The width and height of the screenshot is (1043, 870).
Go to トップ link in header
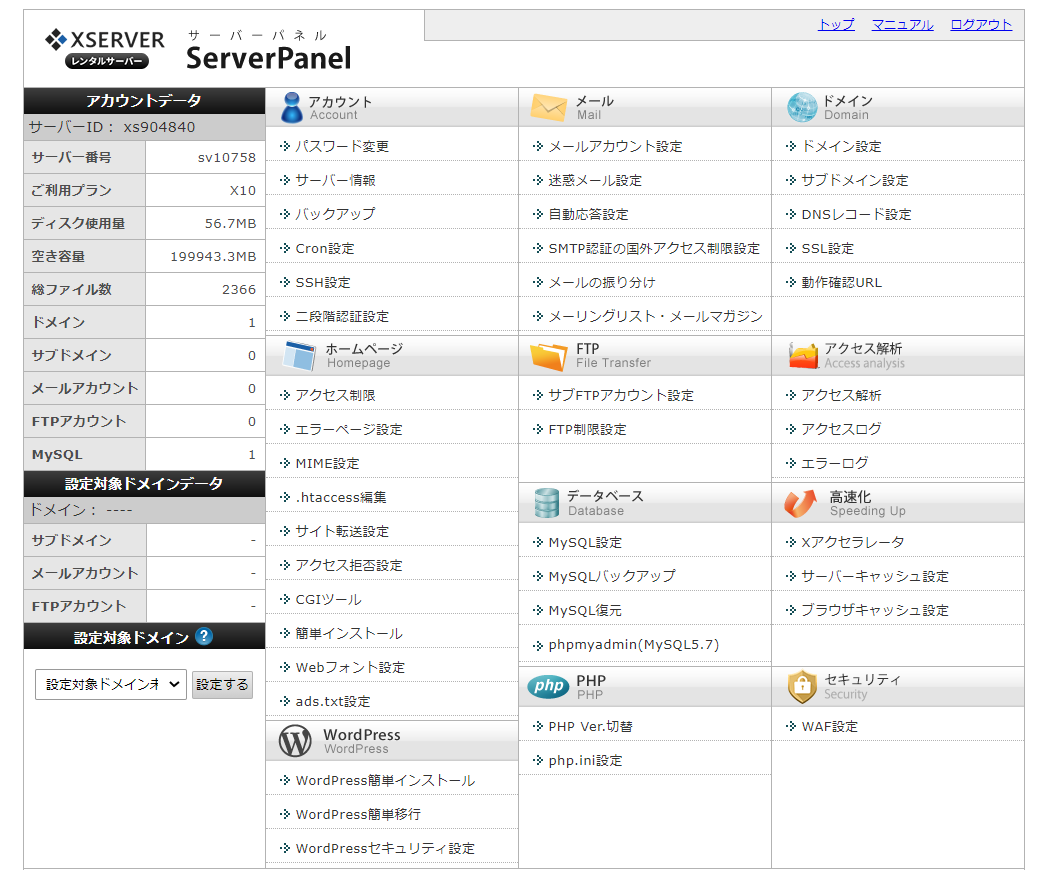[836, 25]
